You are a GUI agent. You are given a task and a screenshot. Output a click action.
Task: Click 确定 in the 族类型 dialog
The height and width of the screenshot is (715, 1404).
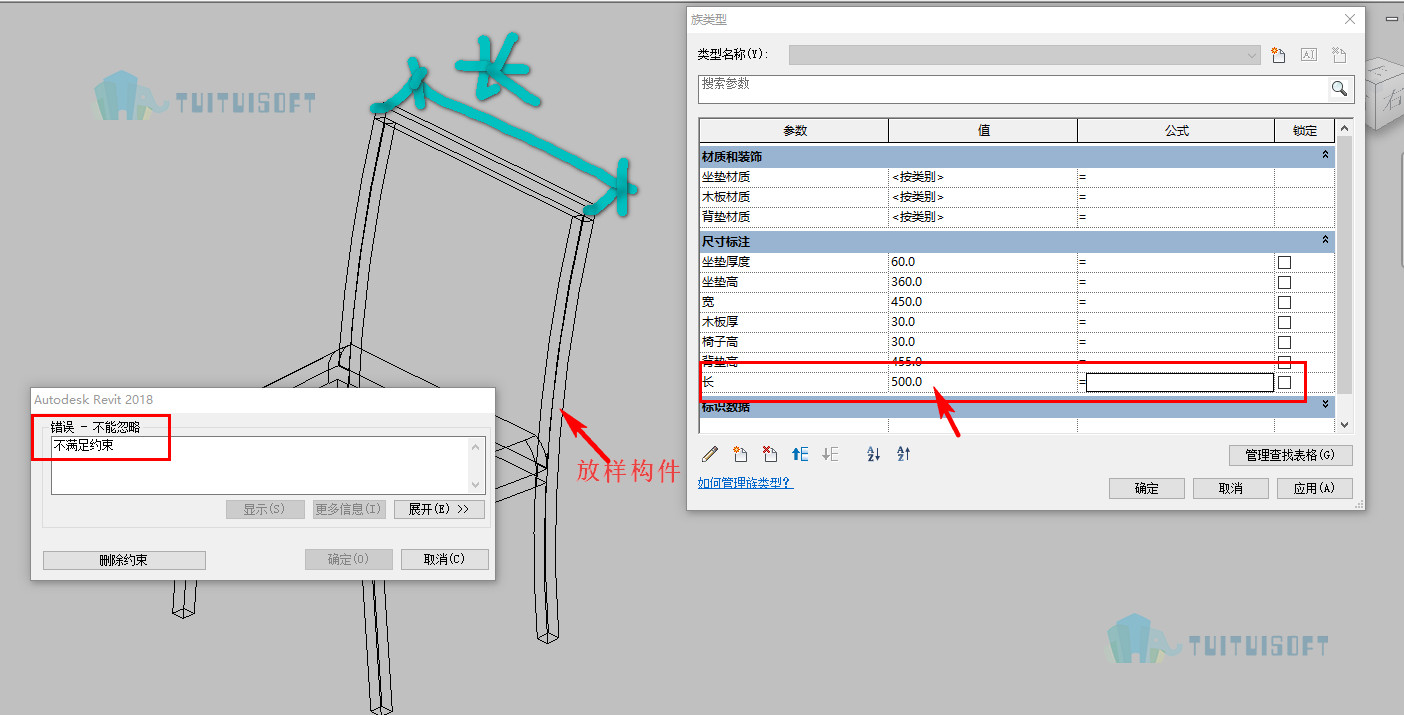[x=1147, y=488]
